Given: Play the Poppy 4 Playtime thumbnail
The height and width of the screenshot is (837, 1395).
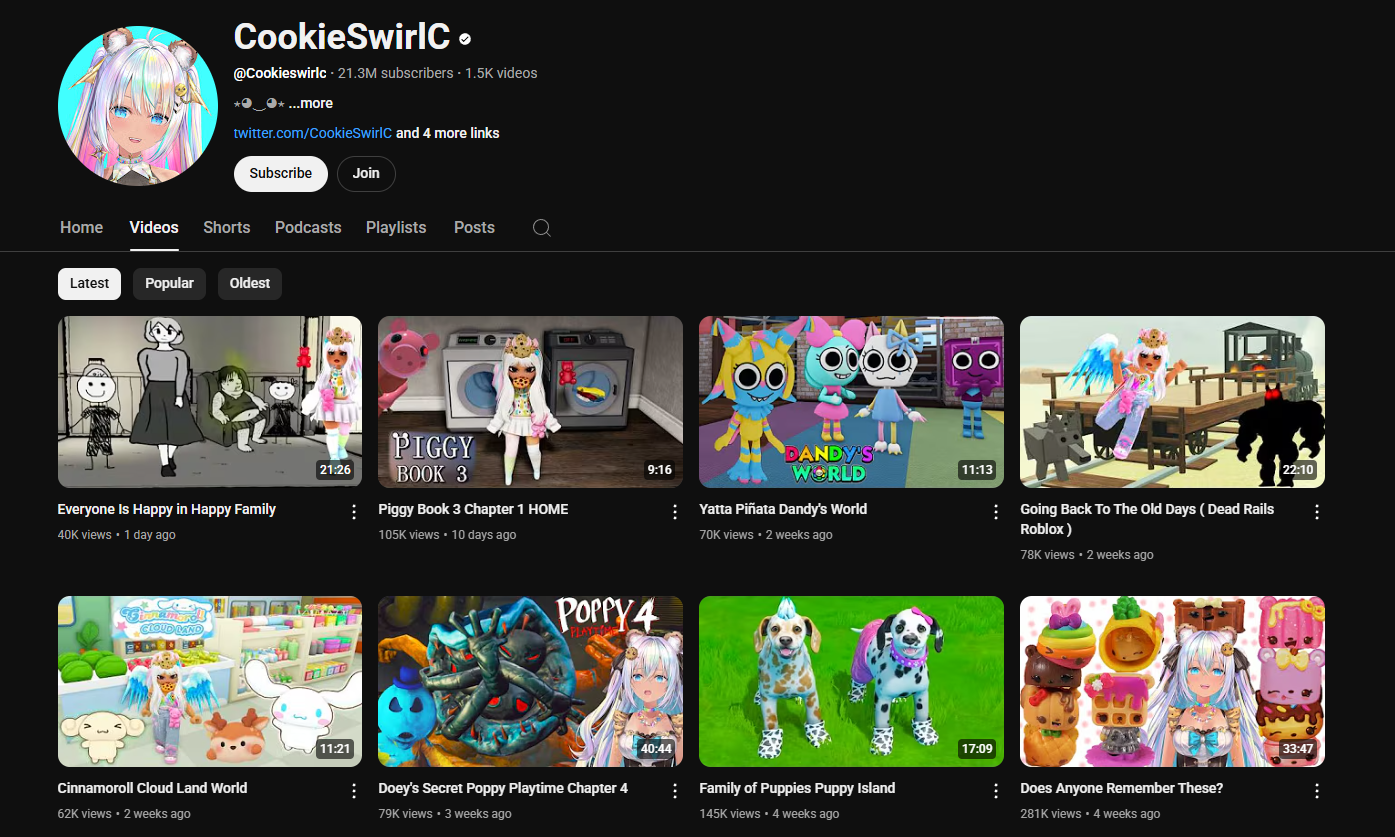Looking at the screenshot, I should pos(530,682).
